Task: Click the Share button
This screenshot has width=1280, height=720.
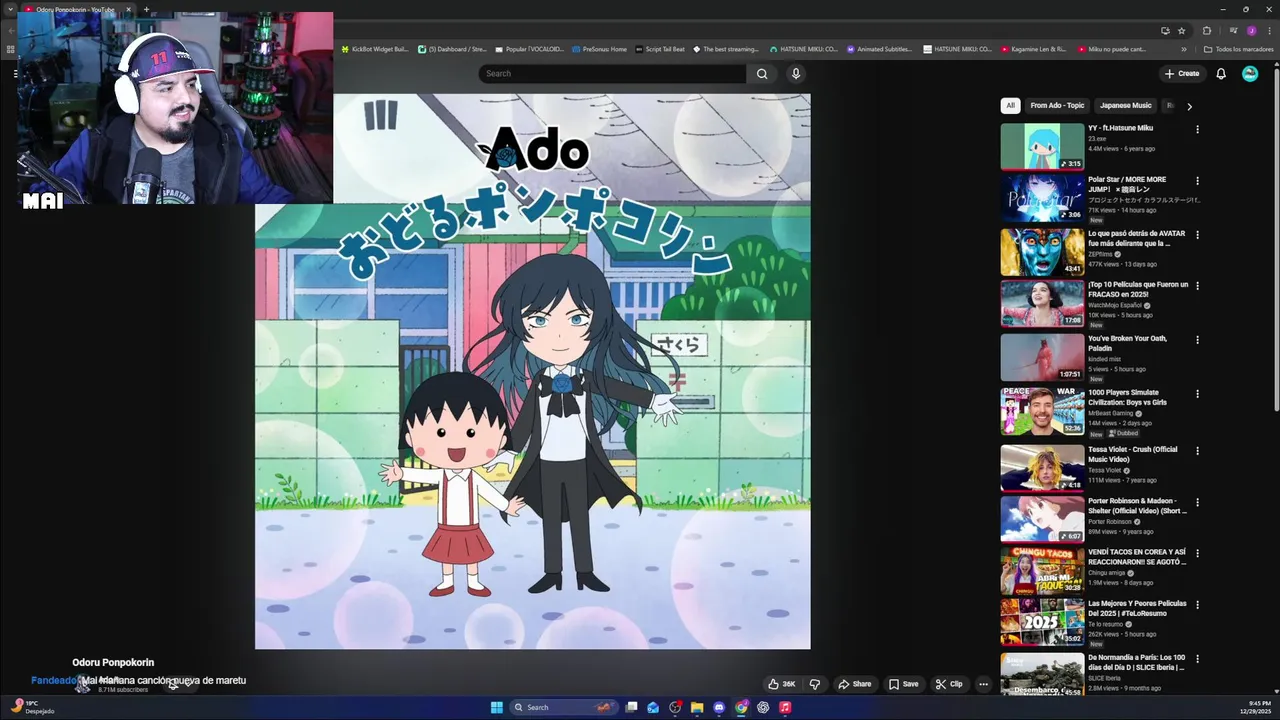Action: click(x=855, y=684)
